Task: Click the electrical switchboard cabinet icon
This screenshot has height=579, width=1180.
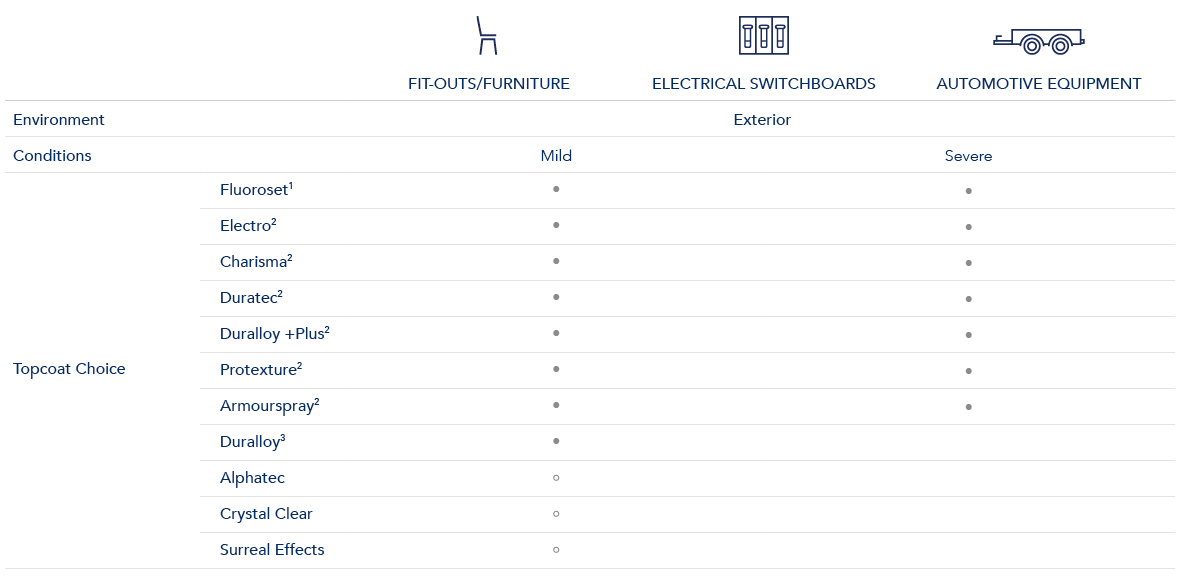Action: tap(763, 35)
